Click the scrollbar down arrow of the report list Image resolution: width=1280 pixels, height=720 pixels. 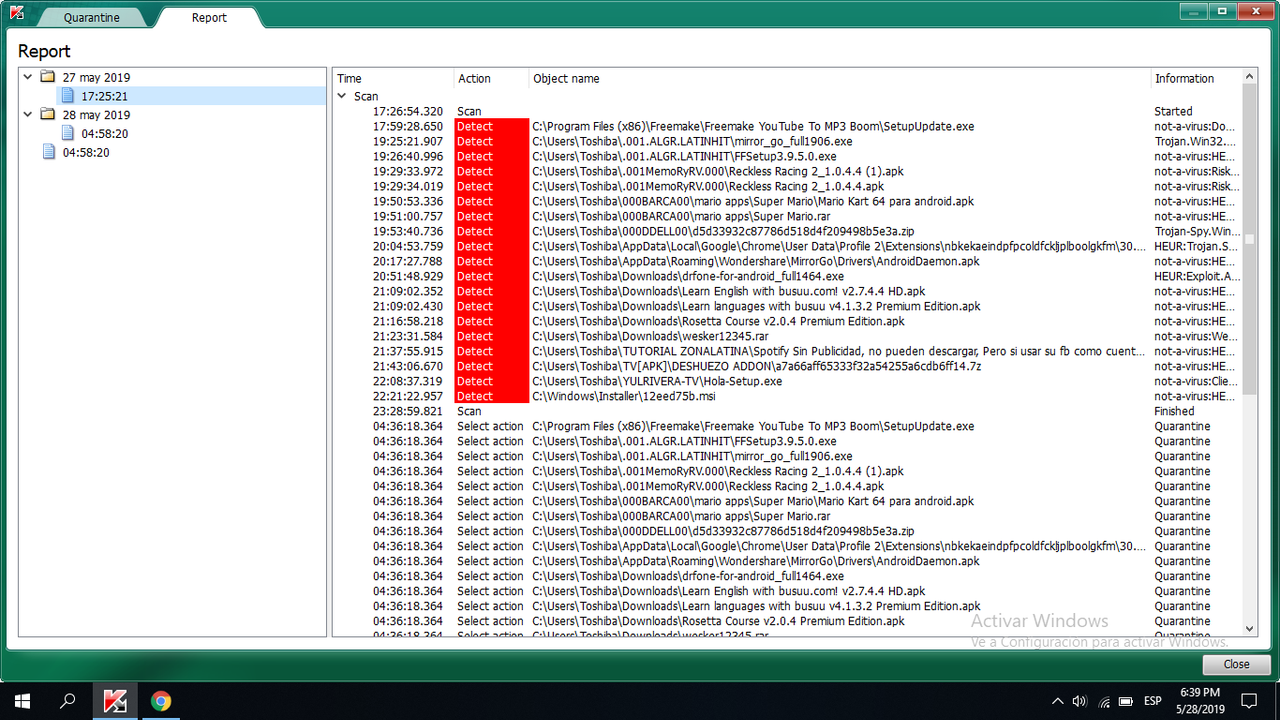click(1249, 628)
